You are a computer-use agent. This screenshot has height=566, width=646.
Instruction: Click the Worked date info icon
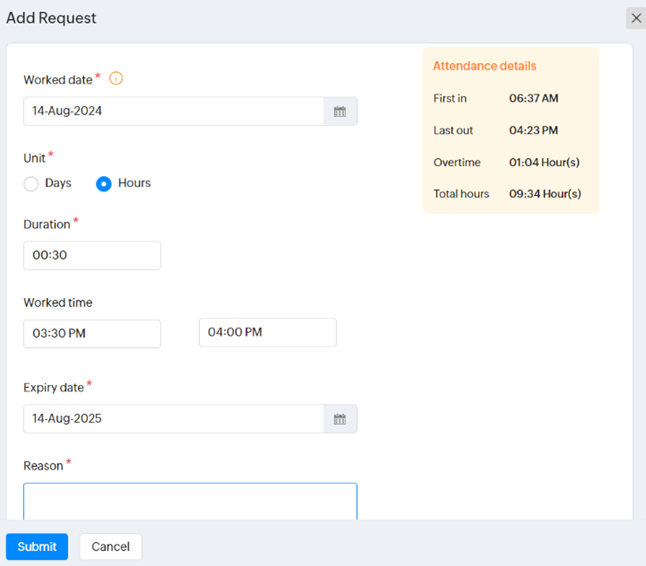pyautogui.click(x=116, y=78)
